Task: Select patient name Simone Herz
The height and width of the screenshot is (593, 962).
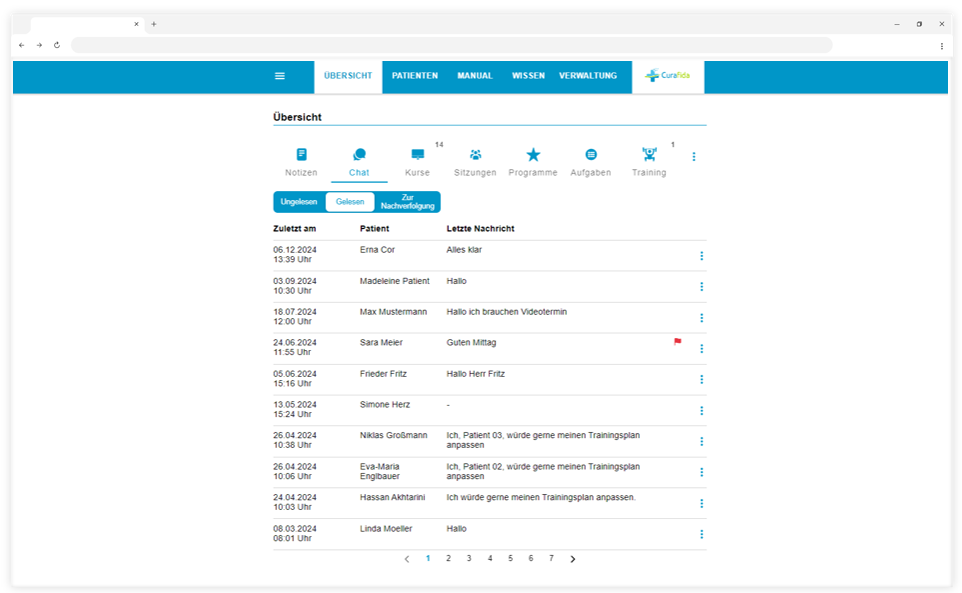Action: [385, 404]
